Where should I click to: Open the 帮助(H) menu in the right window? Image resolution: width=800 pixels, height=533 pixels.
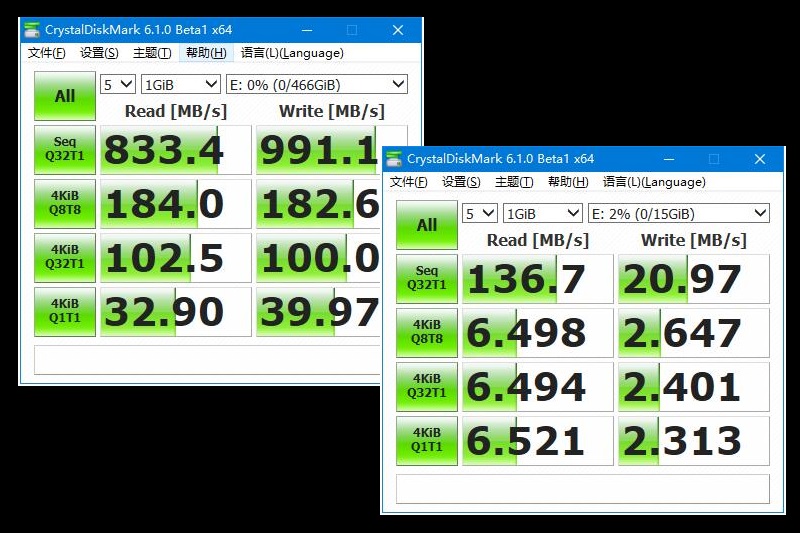(568, 182)
